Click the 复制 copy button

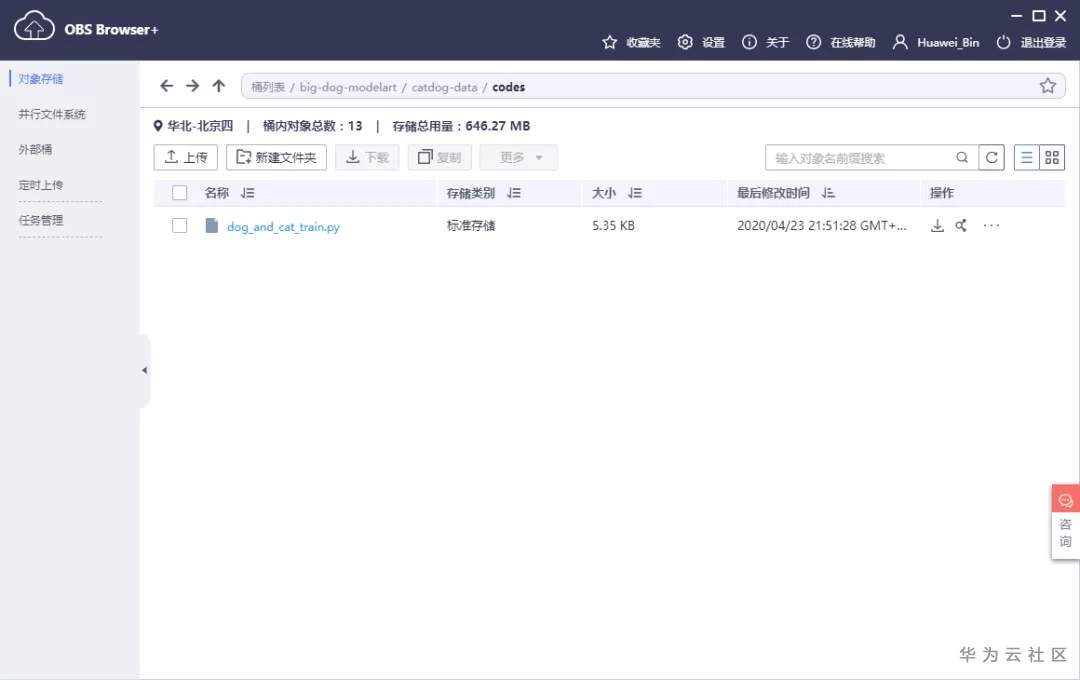coord(439,157)
